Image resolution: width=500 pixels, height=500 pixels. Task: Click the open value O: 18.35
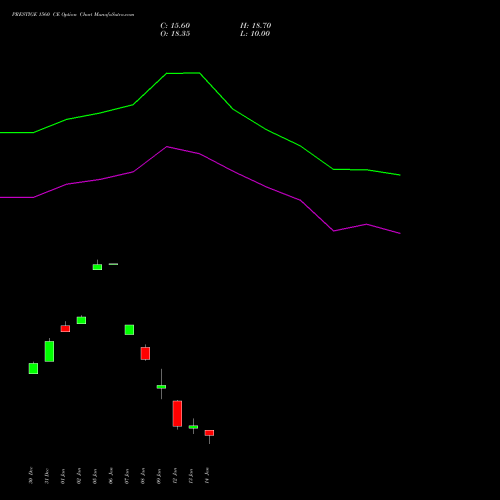tap(175, 34)
